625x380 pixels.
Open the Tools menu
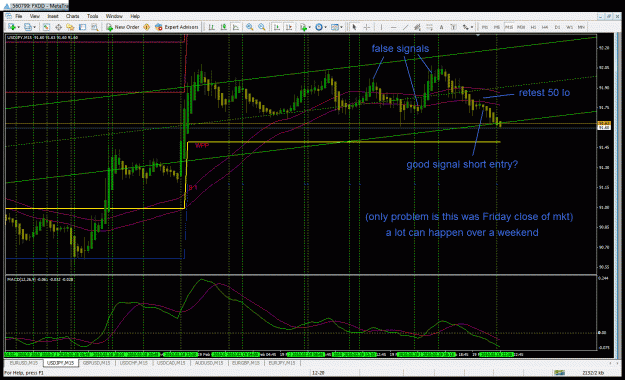(92, 16)
